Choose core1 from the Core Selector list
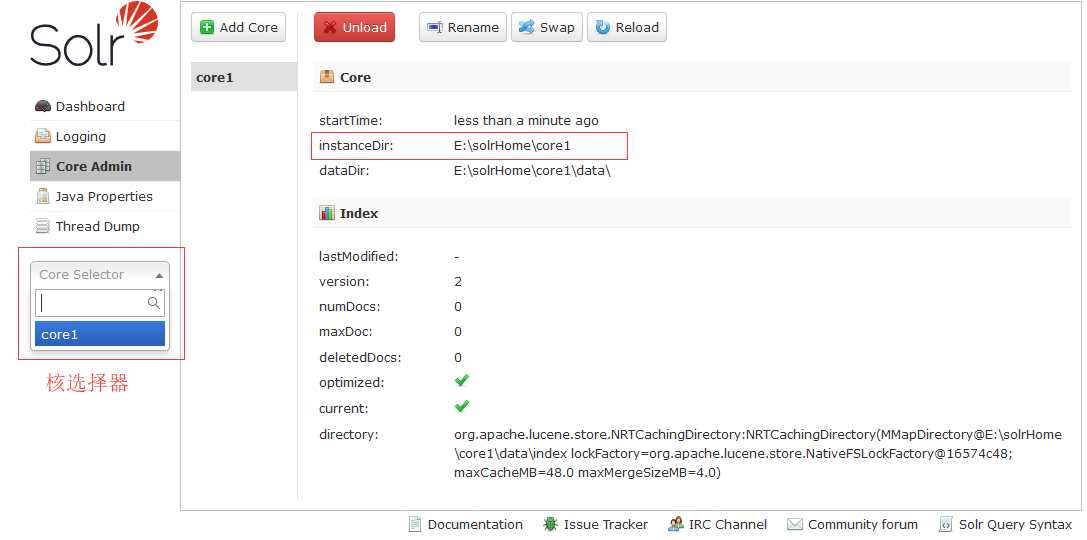This screenshot has height=540, width=1087. coord(100,334)
